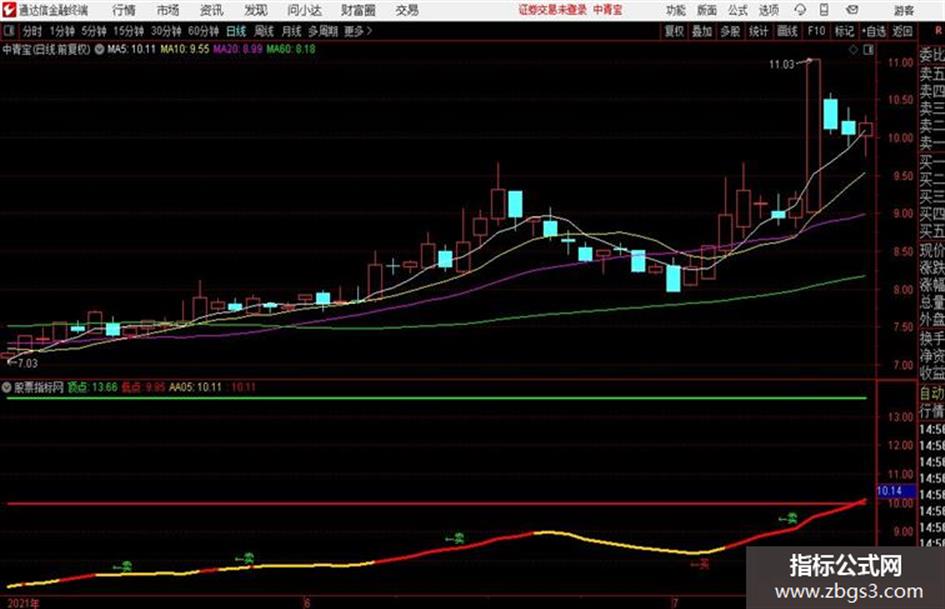Click the 多股 multi-stock button

tap(730, 31)
